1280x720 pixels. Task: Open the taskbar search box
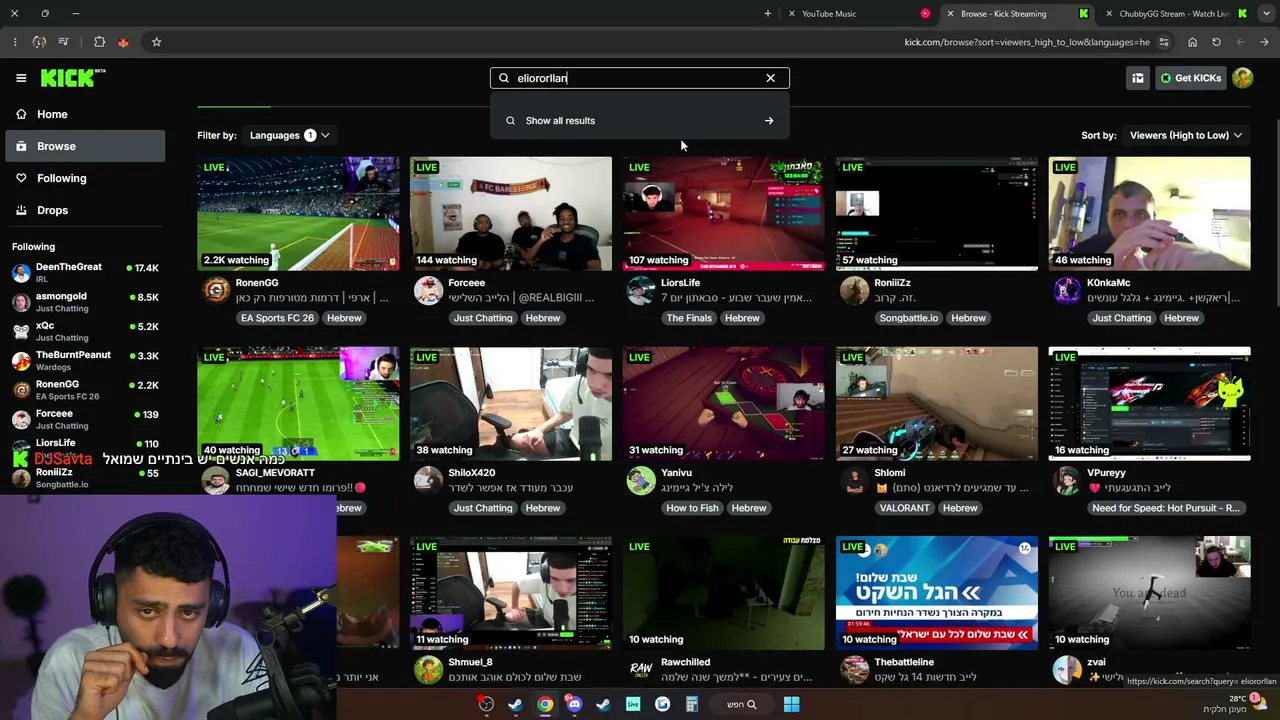coord(741,704)
